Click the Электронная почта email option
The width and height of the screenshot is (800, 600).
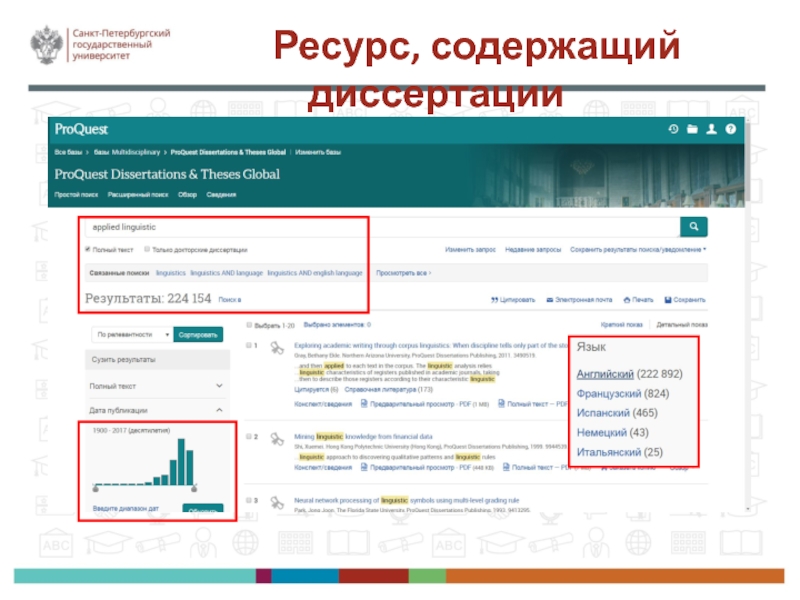pos(579,300)
